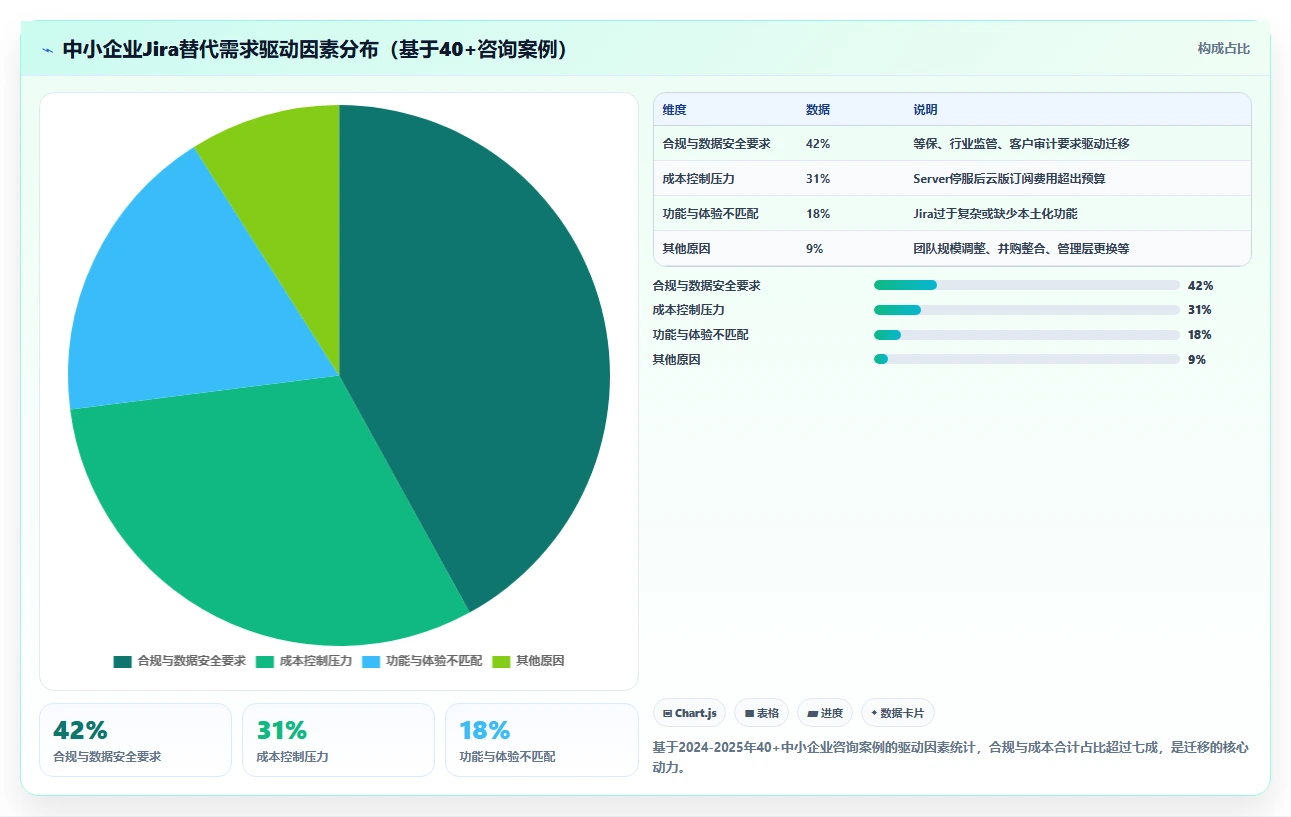Select table cell 其他原因
Image resolution: width=1291 pixels, height=817 pixels.
[686, 248]
